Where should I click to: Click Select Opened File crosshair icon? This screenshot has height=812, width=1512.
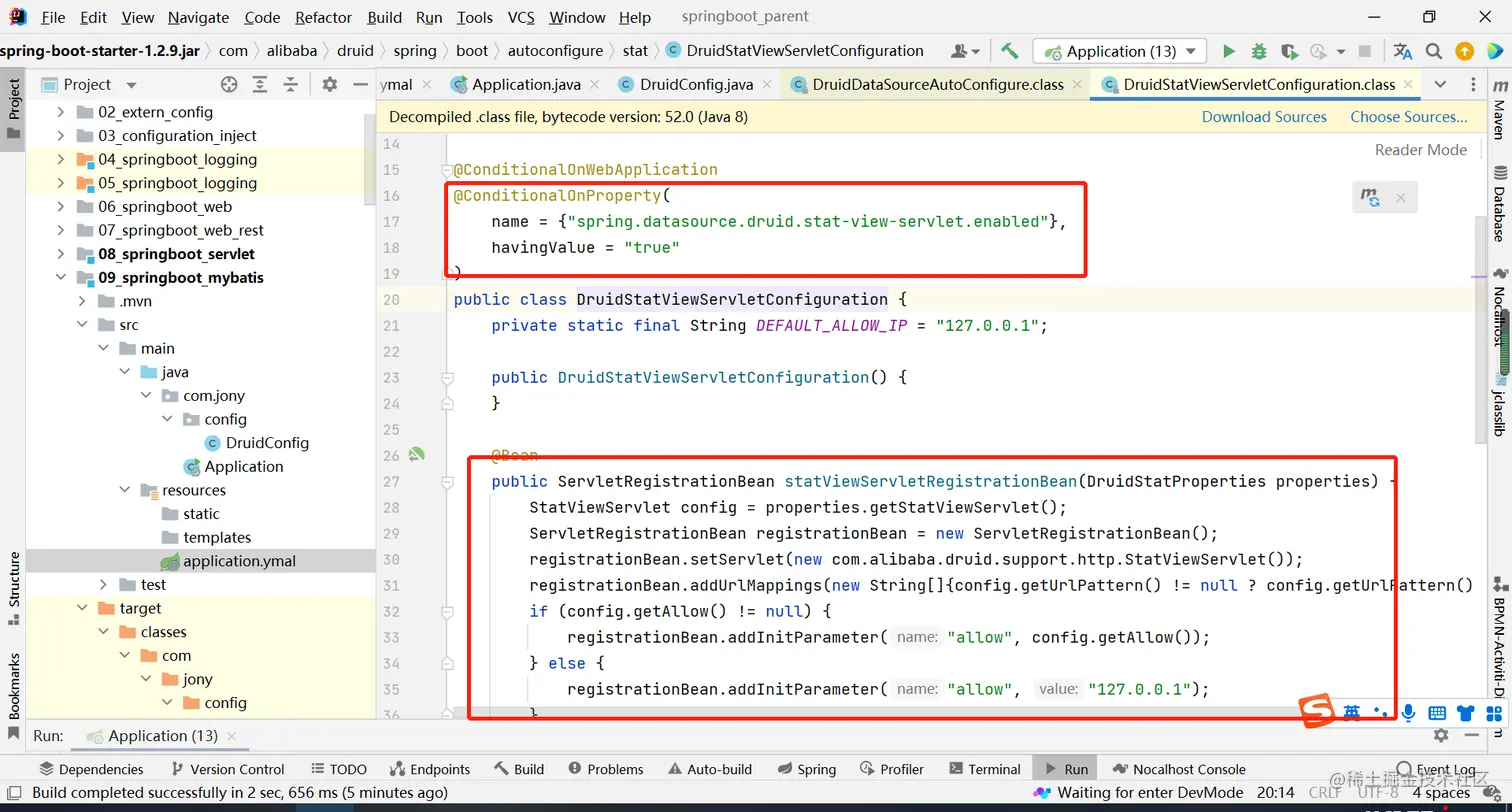[229, 85]
